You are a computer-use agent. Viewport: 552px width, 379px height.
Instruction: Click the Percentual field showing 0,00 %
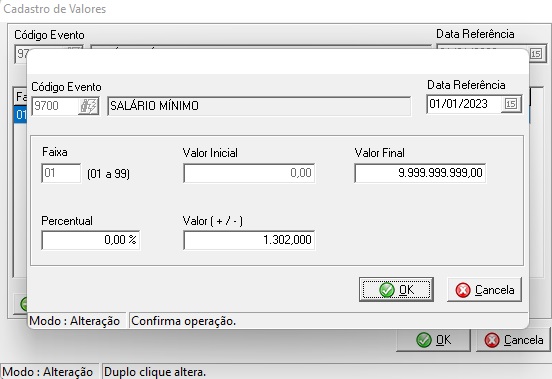coord(90,240)
